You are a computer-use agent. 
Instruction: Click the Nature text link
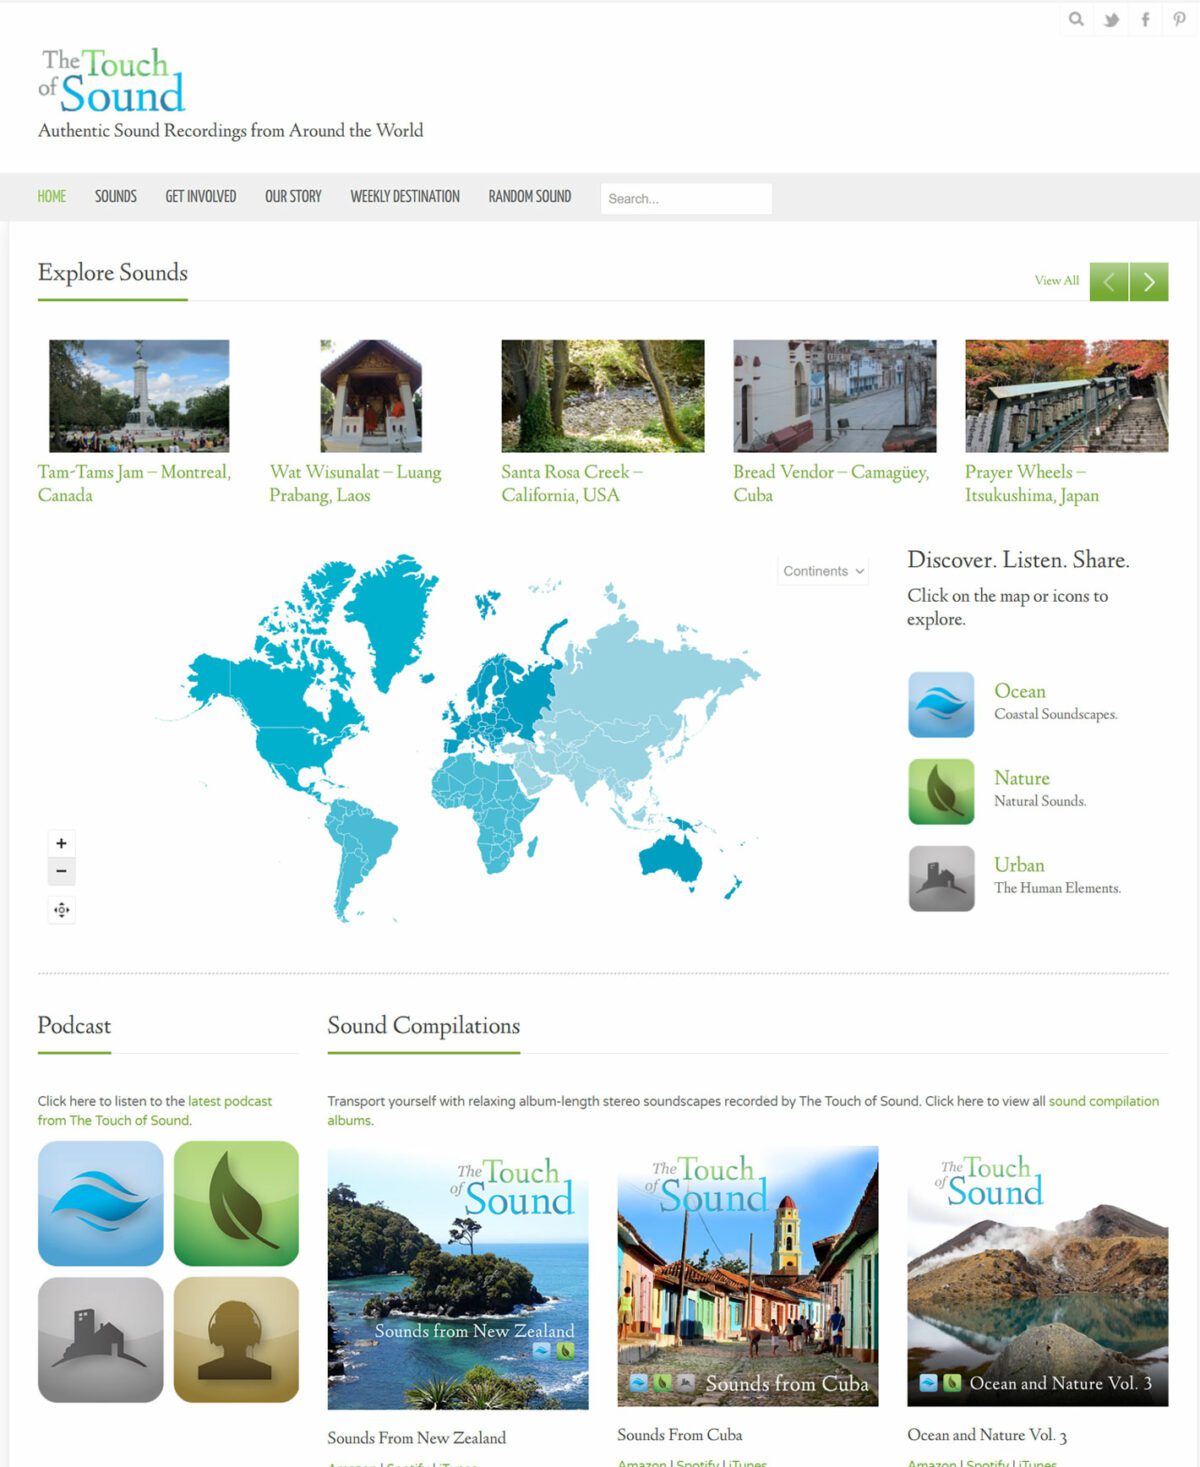[x=1022, y=778]
